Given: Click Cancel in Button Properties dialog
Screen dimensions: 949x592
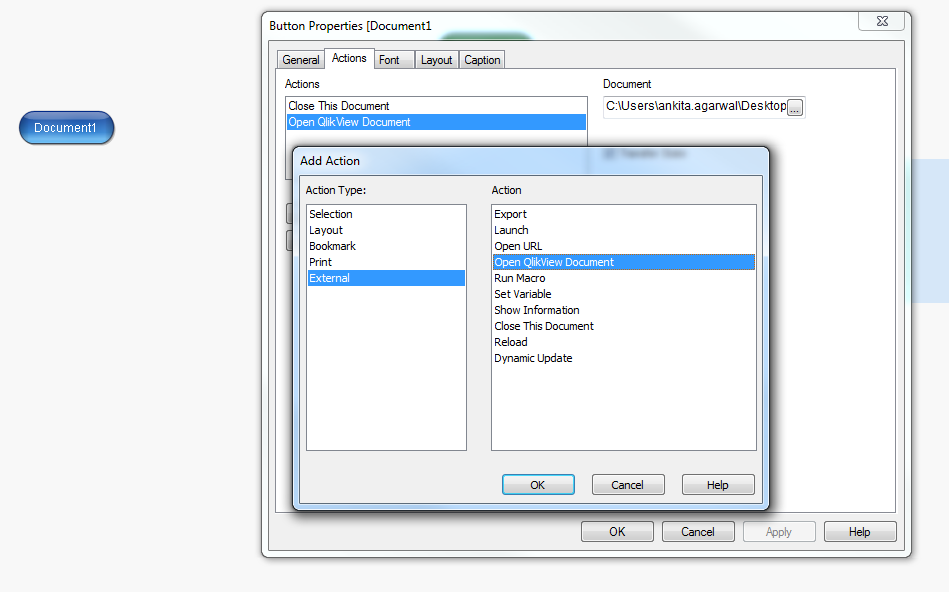Looking at the screenshot, I should click(698, 531).
